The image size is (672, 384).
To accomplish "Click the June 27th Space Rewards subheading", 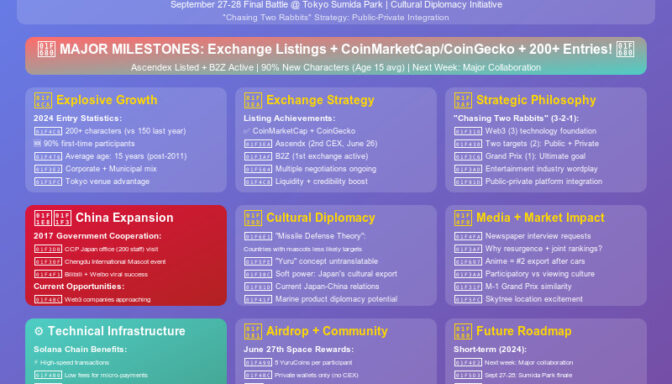I will [x=298, y=349].
